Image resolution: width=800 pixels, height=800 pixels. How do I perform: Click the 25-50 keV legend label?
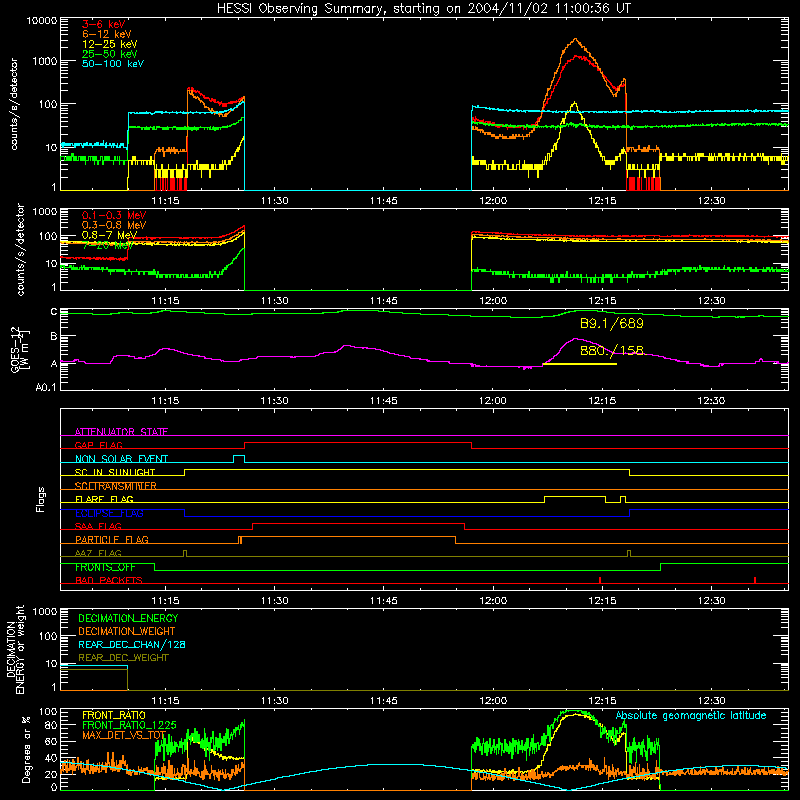[109, 54]
